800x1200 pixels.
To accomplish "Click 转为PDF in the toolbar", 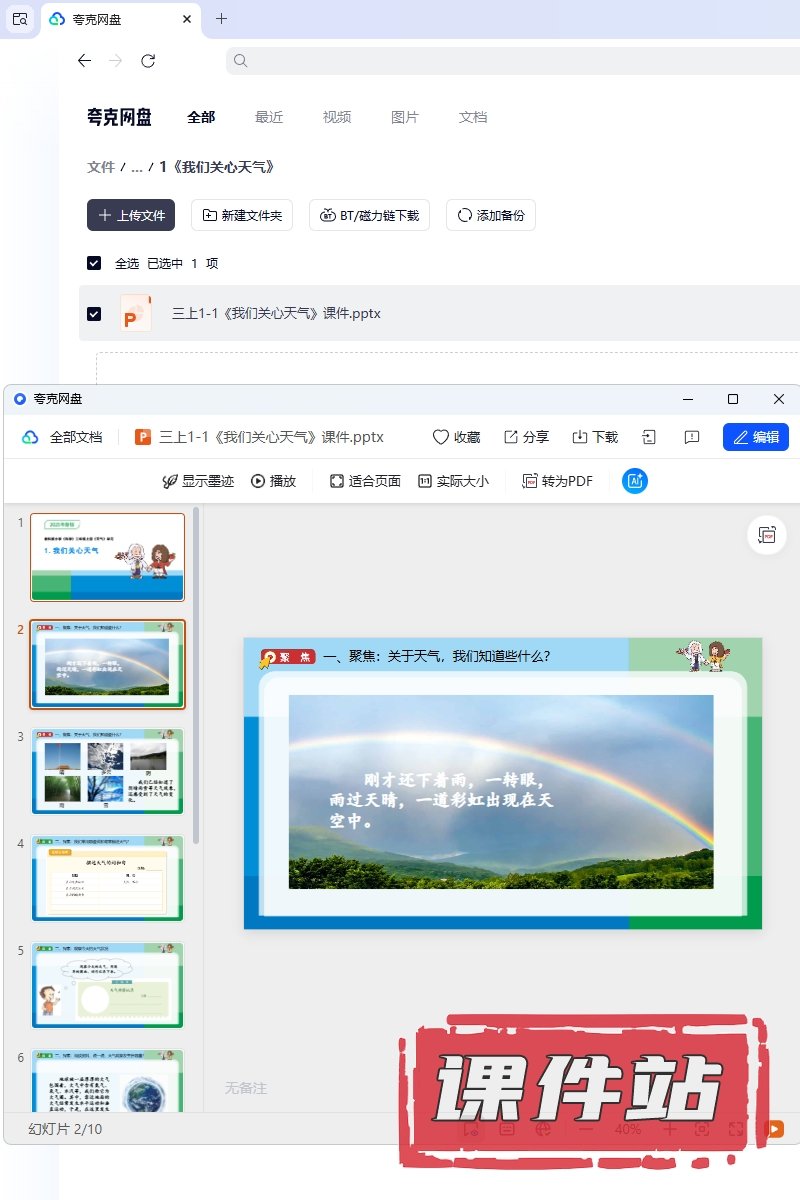I will [x=558, y=481].
